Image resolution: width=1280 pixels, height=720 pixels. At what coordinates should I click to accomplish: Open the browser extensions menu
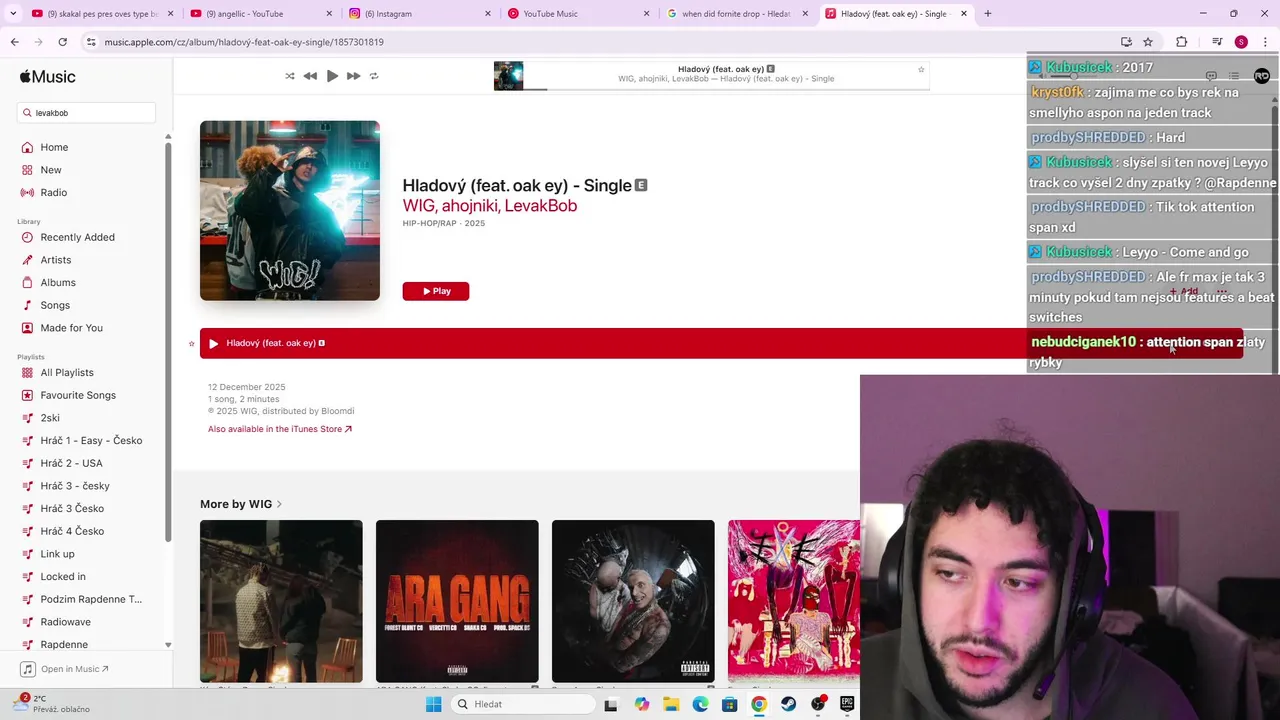click(x=1182, y=42)
